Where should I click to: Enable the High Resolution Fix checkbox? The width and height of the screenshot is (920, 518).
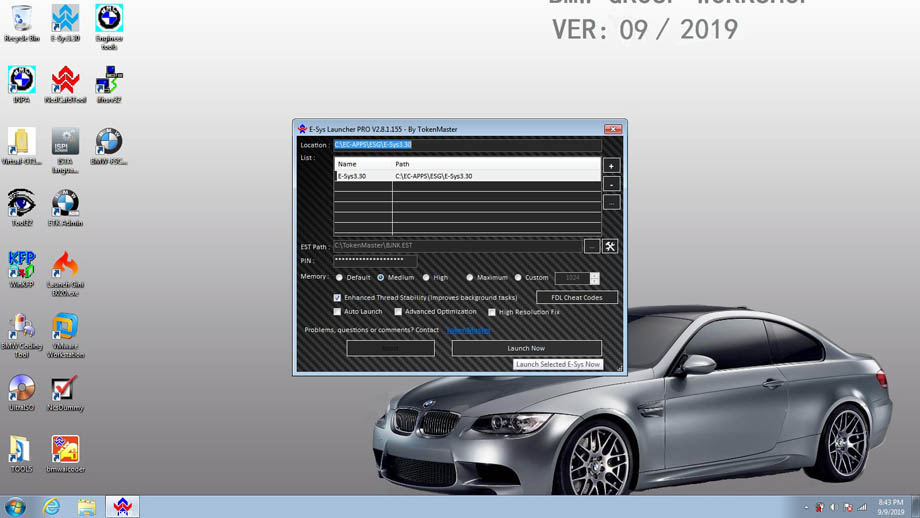click(x=492, y=312)
